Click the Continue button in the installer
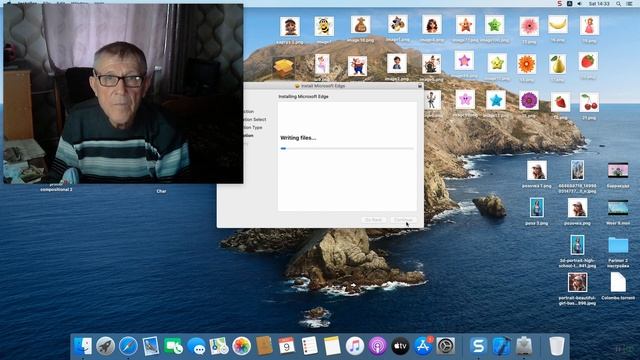 tap(403, 220)
